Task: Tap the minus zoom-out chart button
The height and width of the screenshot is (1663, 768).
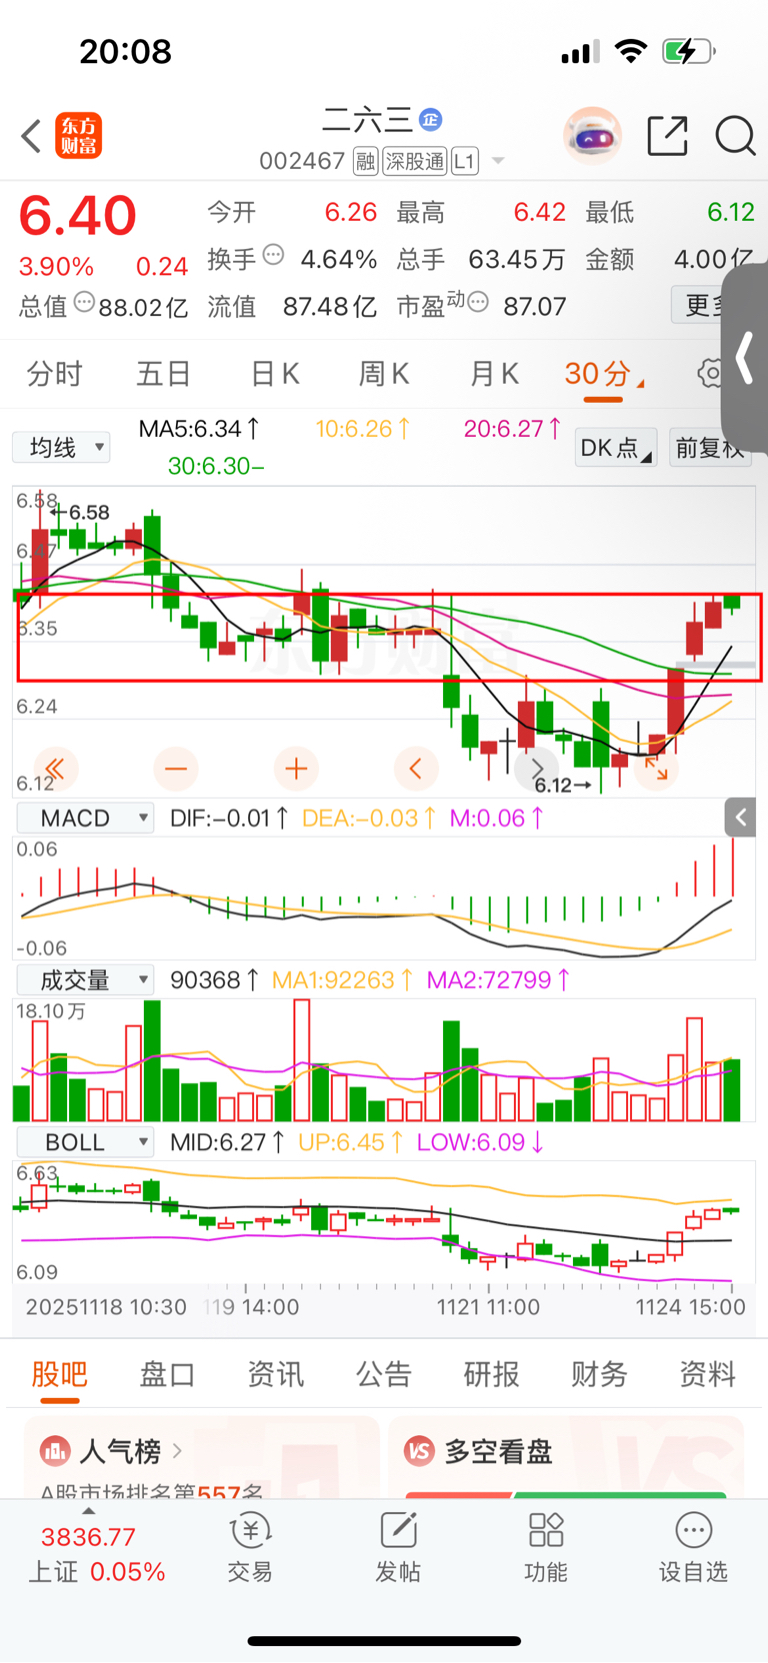Action: tap(176, 768)
